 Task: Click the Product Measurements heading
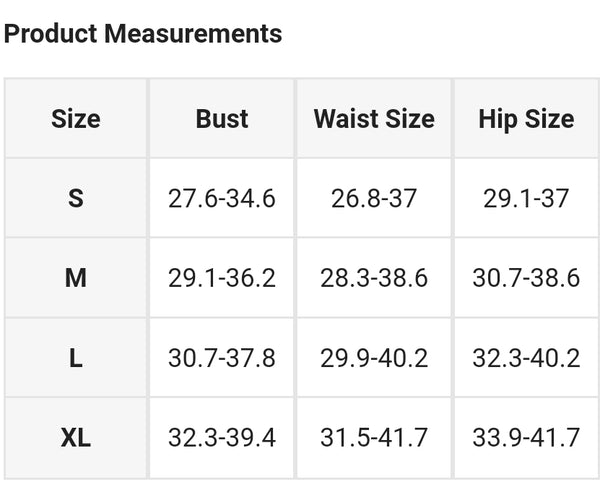[143, 34]
